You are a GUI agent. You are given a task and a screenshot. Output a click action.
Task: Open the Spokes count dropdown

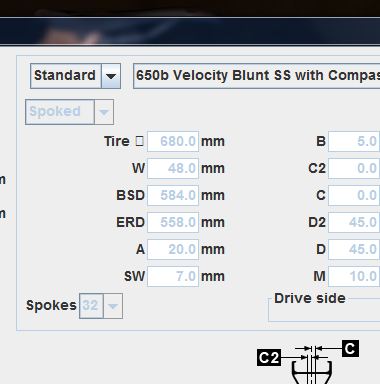[113, 306]
